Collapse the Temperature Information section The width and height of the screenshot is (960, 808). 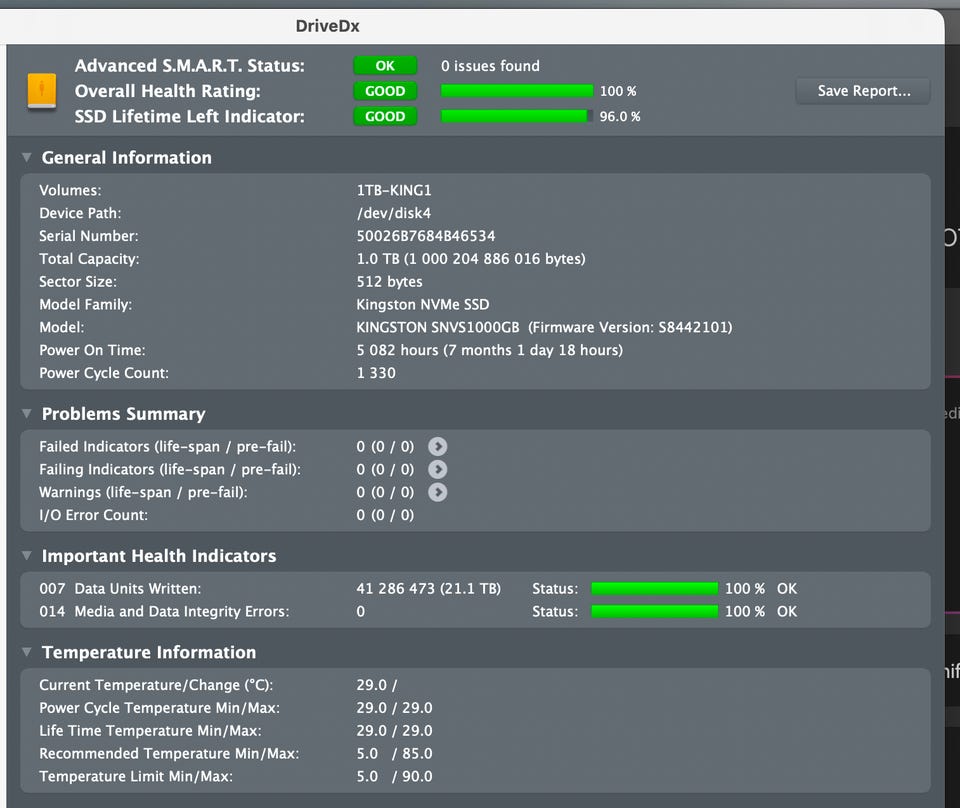click(x=26, y=652)
